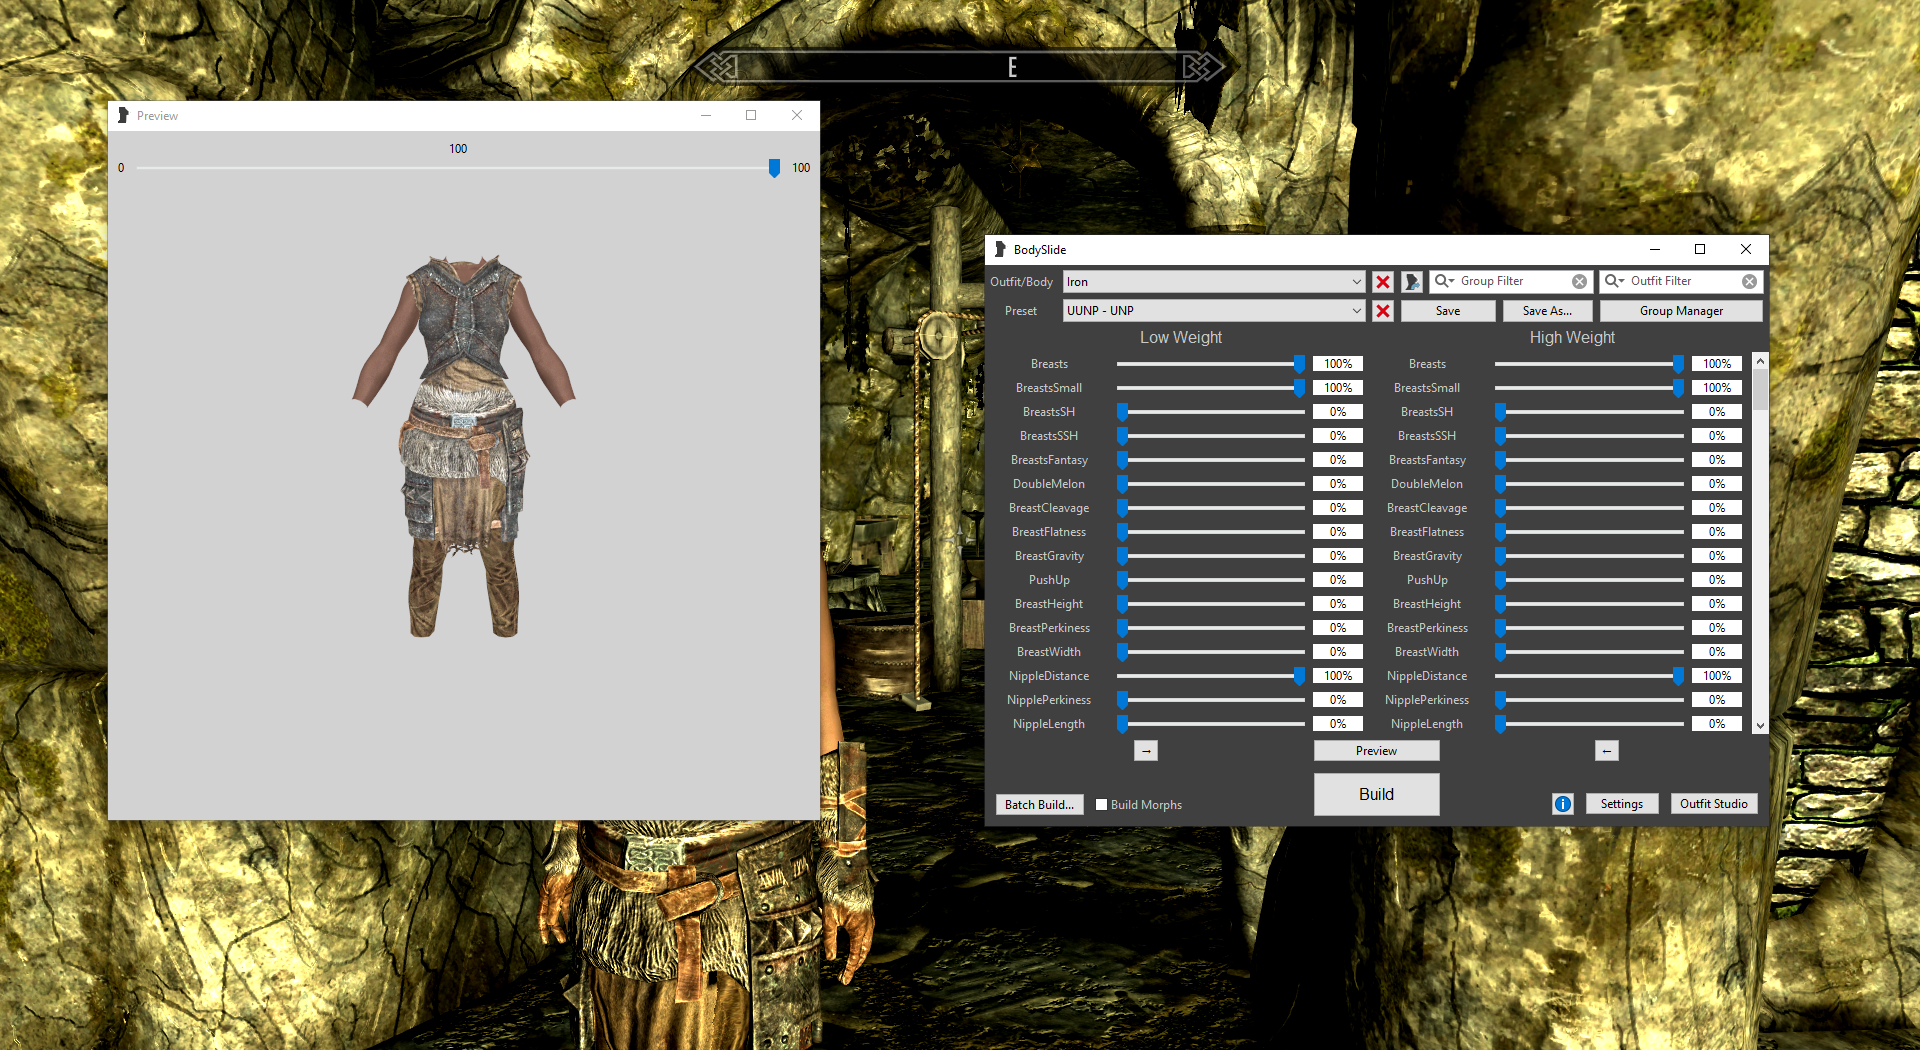Click the Preview window weight slider handle
The height and width of the screenshot is (1050, 1920).
(x=774, y=168)
